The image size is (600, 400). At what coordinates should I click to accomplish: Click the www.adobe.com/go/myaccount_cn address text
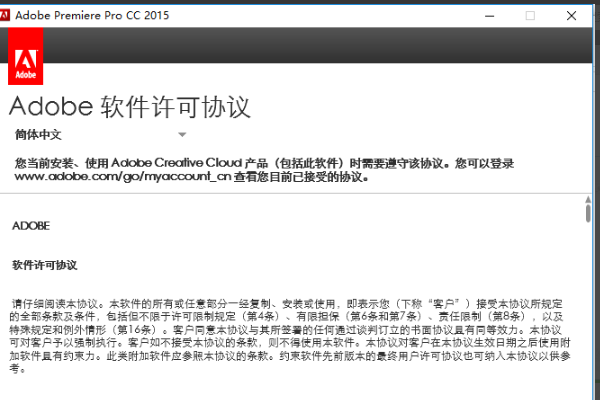(123, 176)
